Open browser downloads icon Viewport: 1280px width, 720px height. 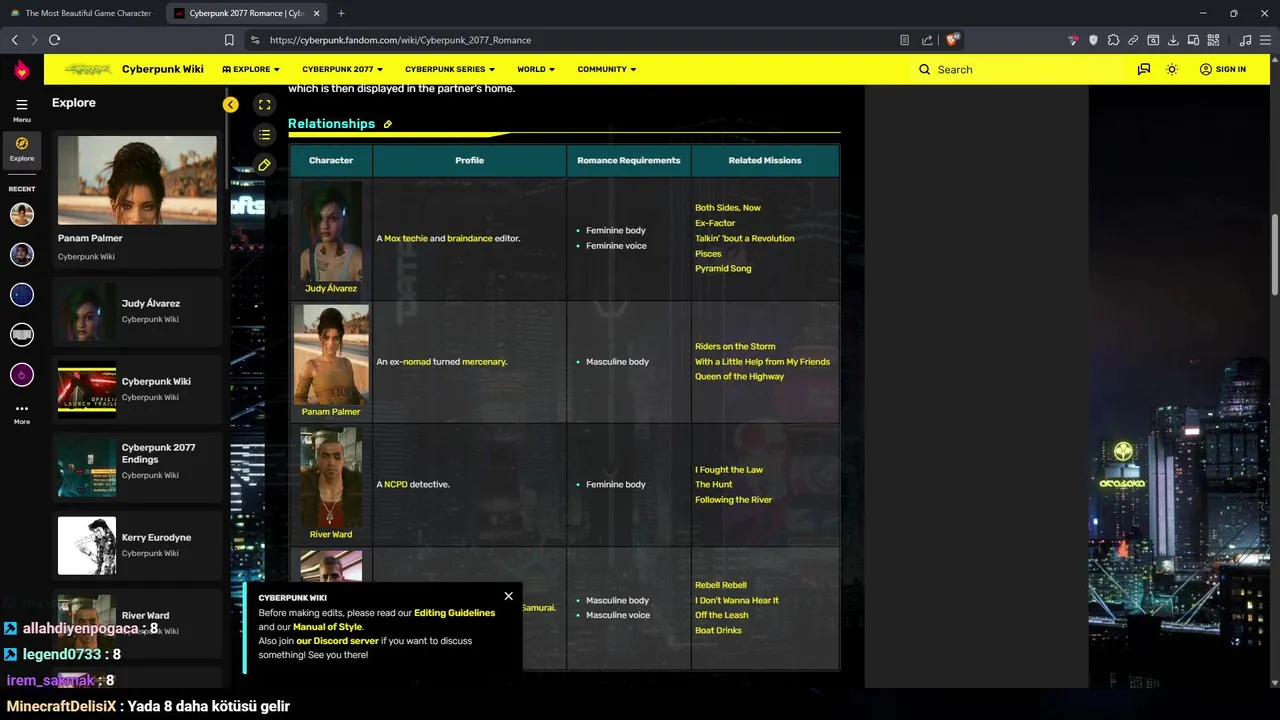[1173, 40]
